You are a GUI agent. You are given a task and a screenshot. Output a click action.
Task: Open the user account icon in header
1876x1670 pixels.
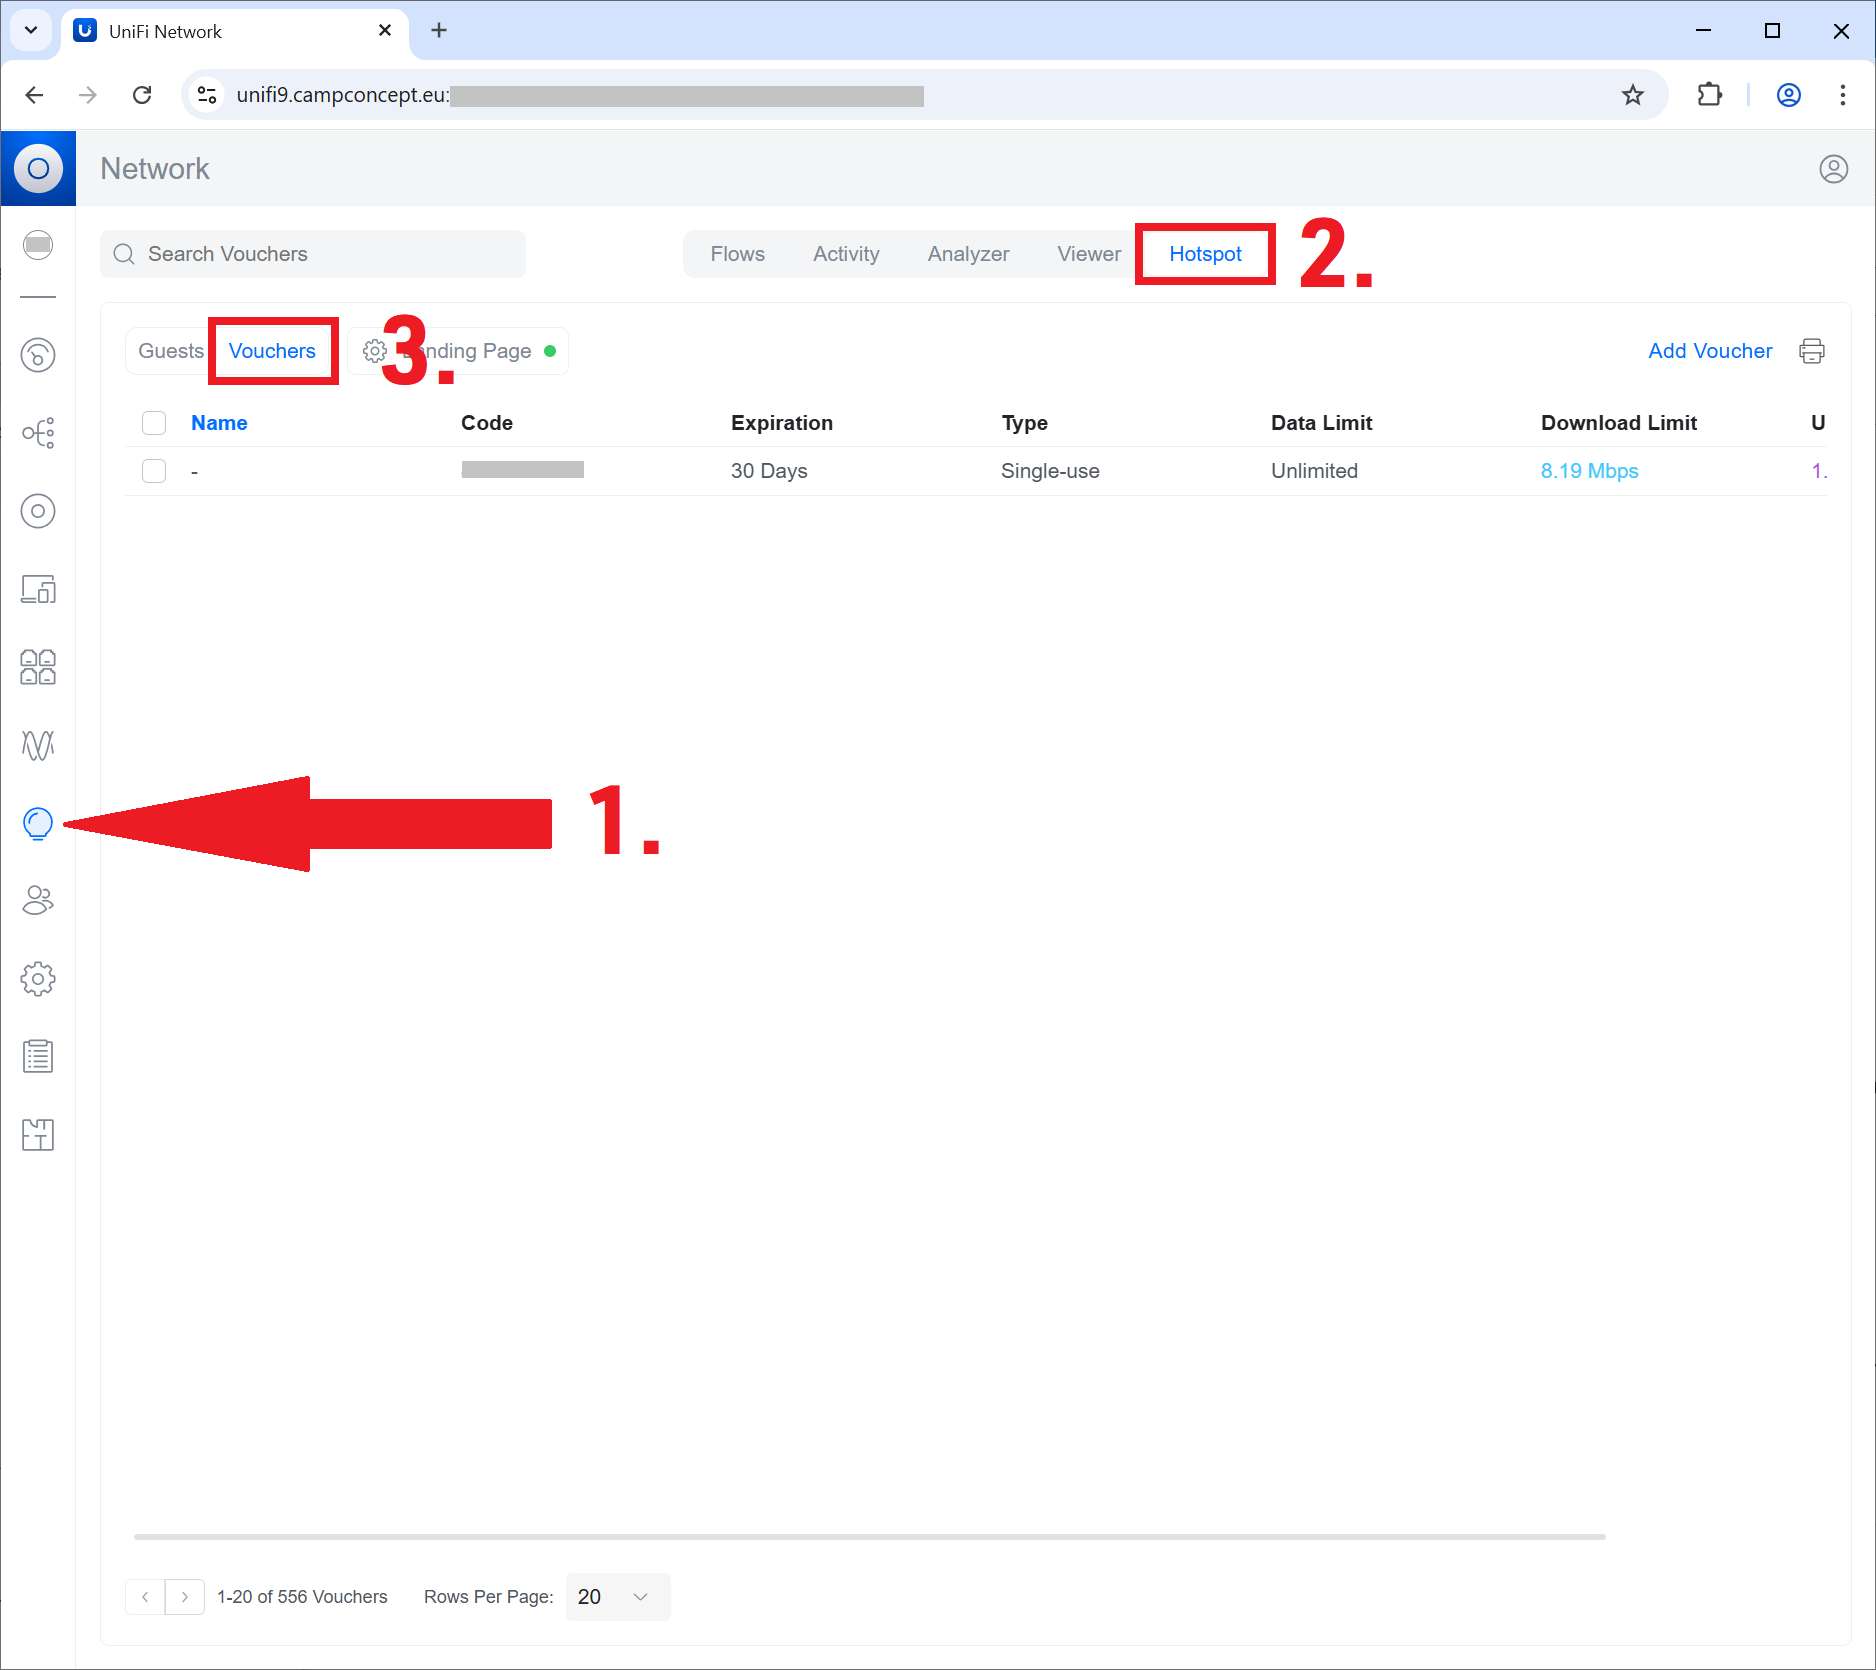1832,169
